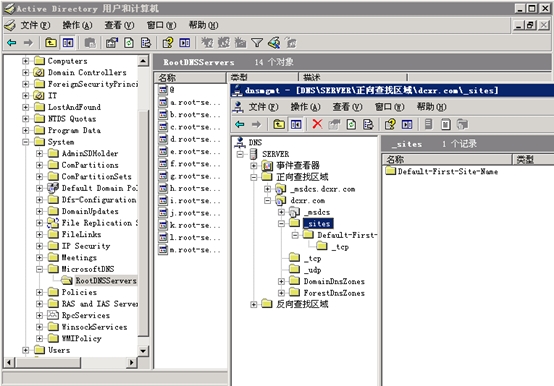Click the refresh icon in Active Directory toolbar
This screenshot has height=386, width=554.
point(129,43)
